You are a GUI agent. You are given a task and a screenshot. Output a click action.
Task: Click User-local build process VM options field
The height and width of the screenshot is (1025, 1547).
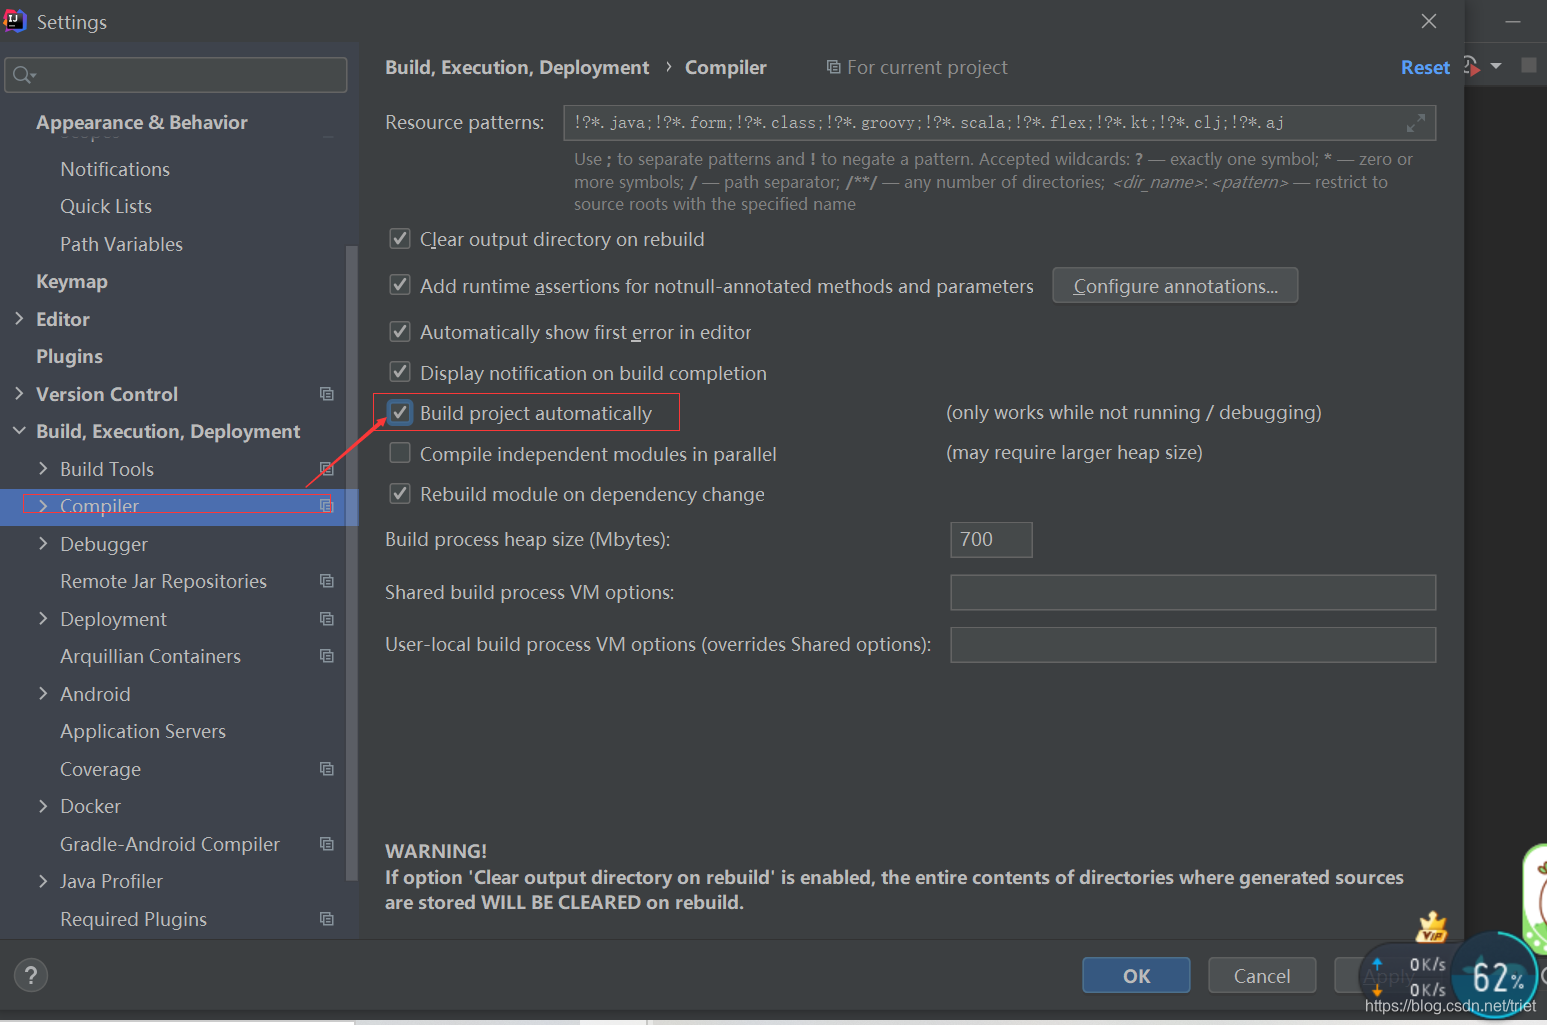(1193, 645)
